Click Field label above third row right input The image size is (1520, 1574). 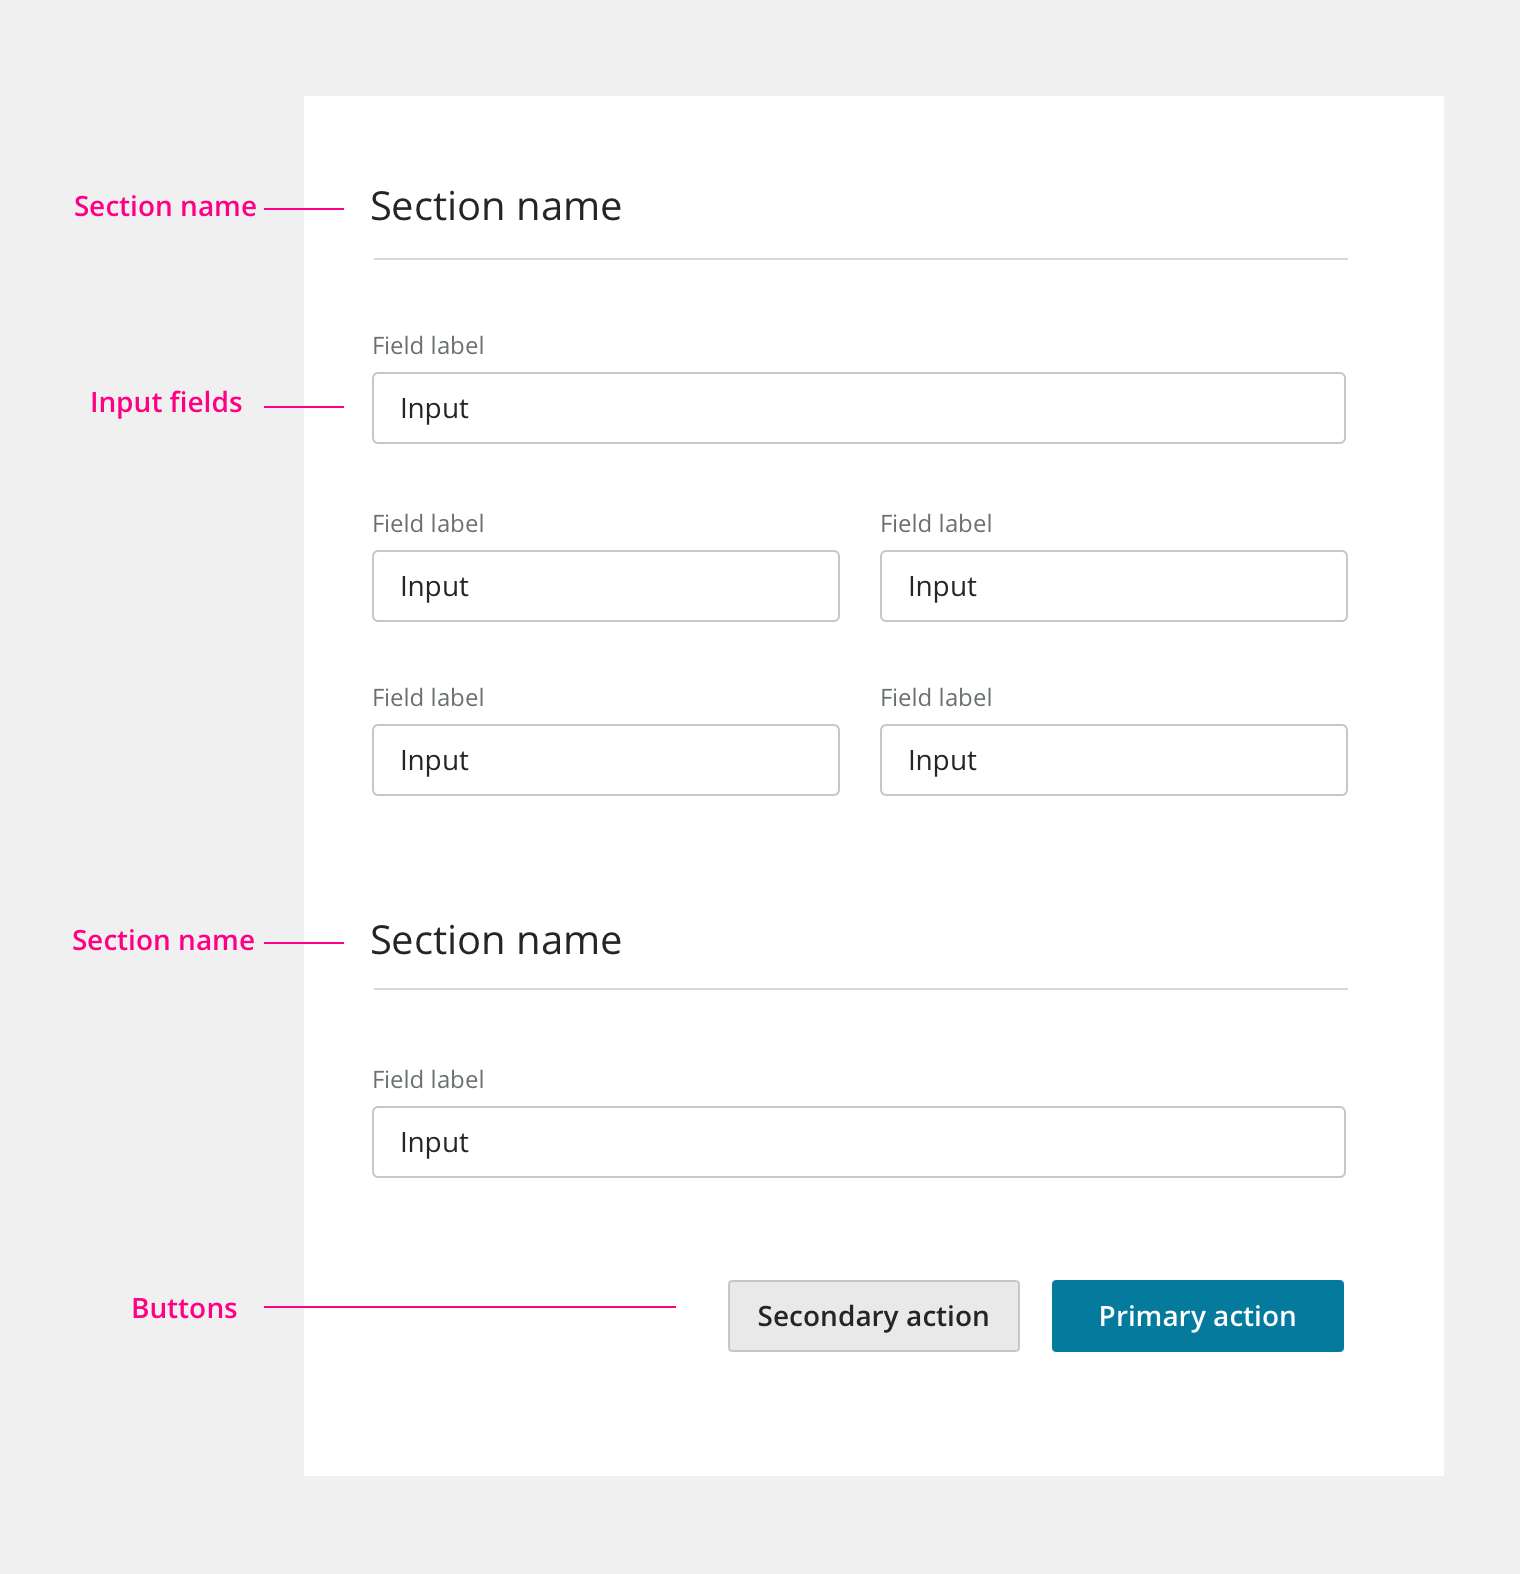click(936, 698)
